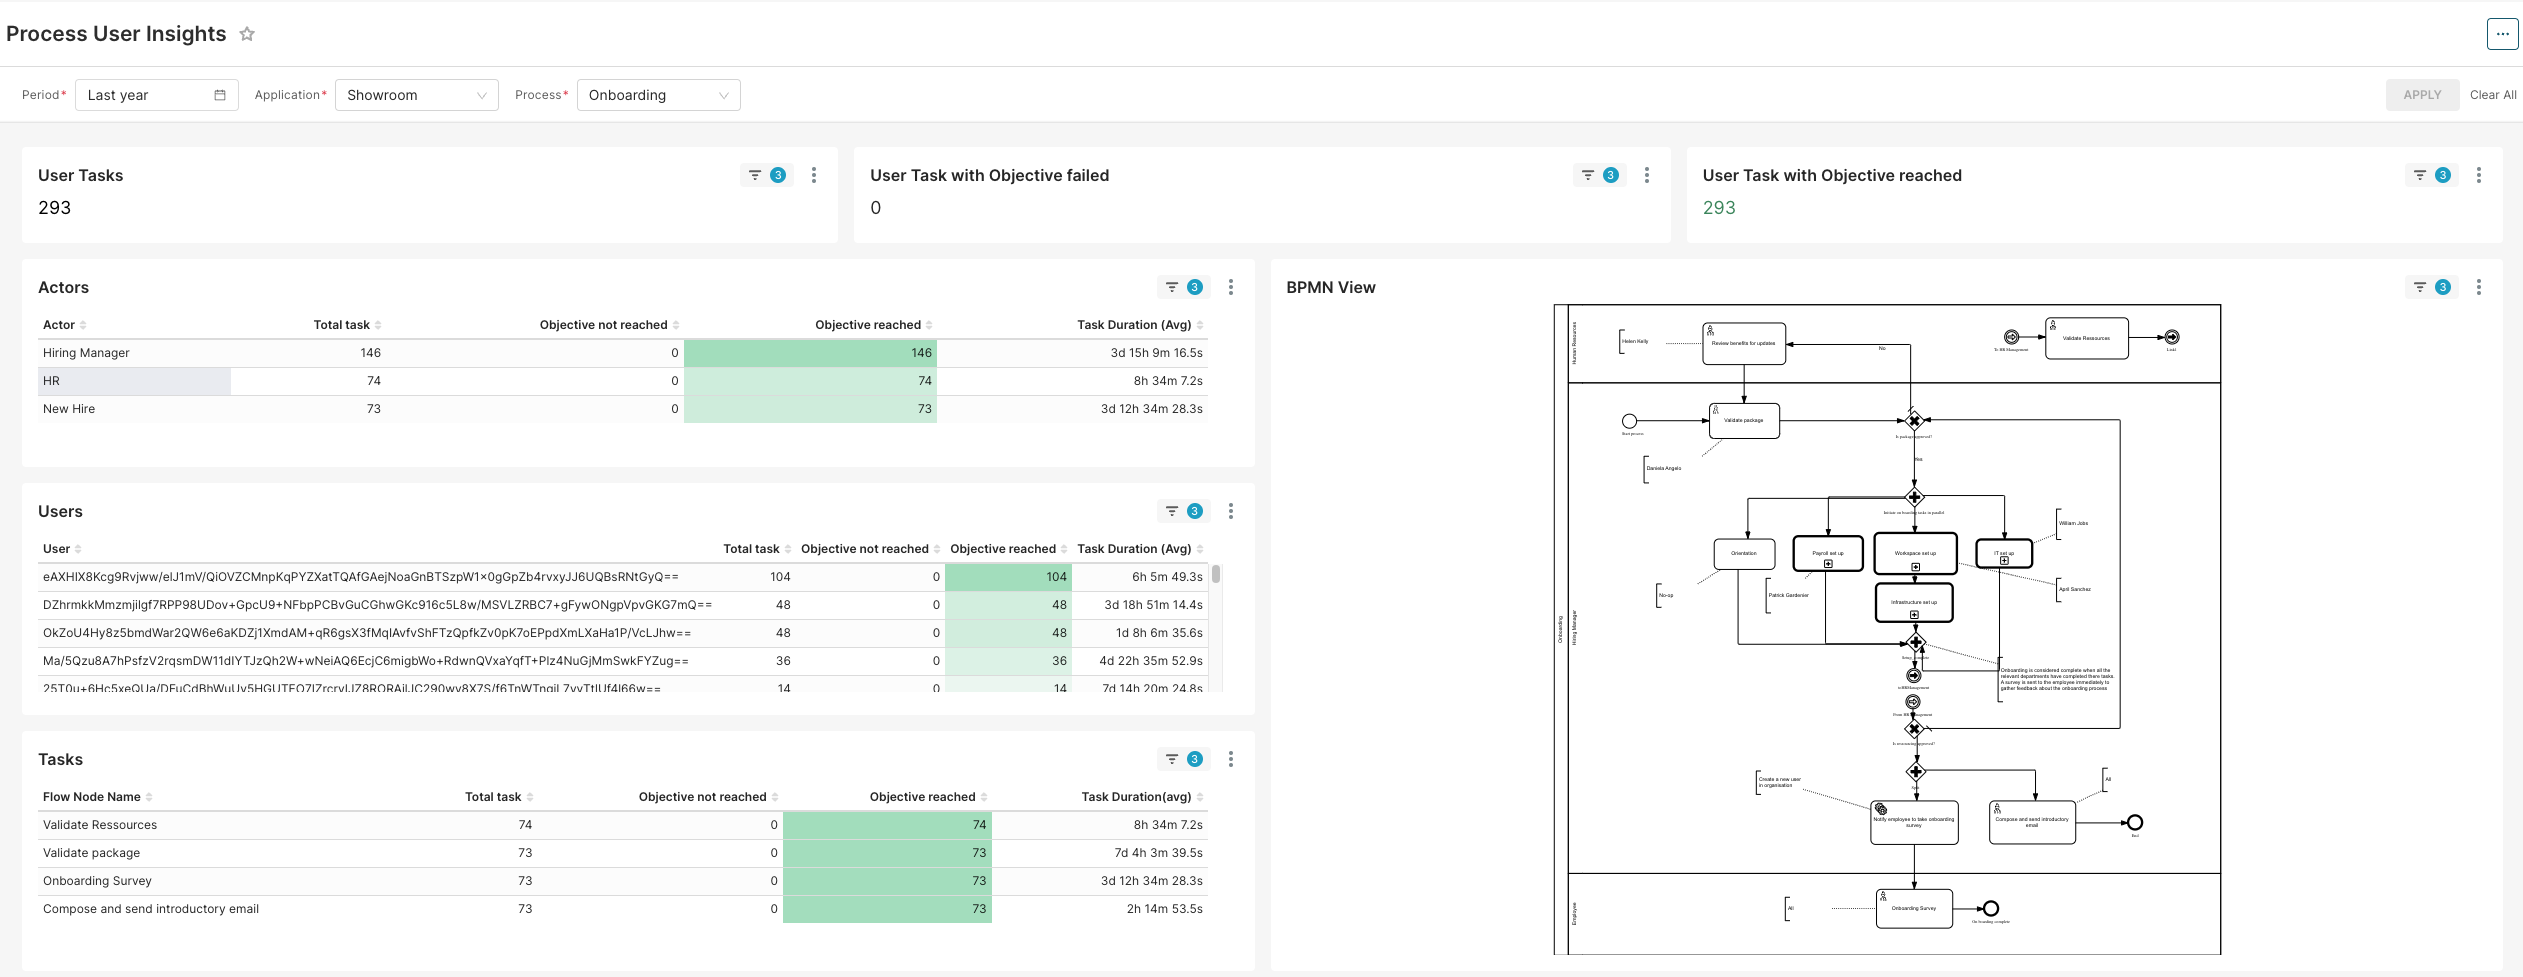Open Users panel kebab menu

[x=1231, y=511]
